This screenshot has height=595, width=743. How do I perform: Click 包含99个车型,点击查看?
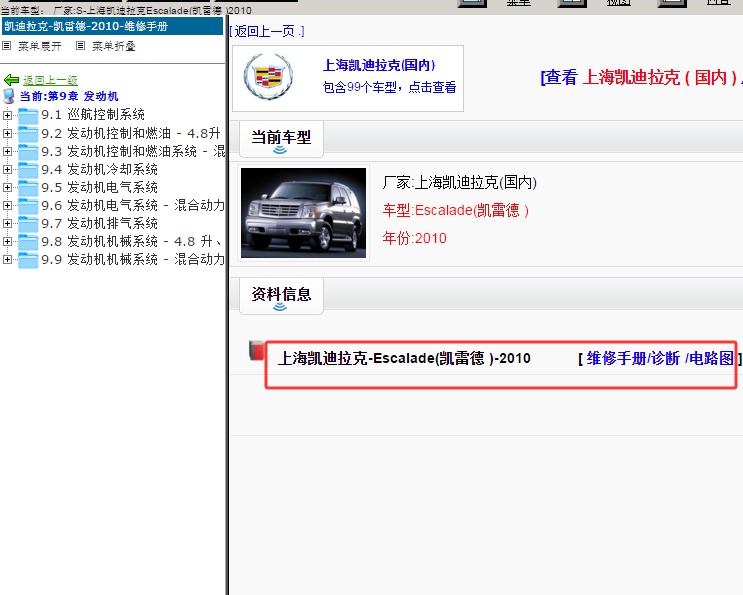[390, 87]
